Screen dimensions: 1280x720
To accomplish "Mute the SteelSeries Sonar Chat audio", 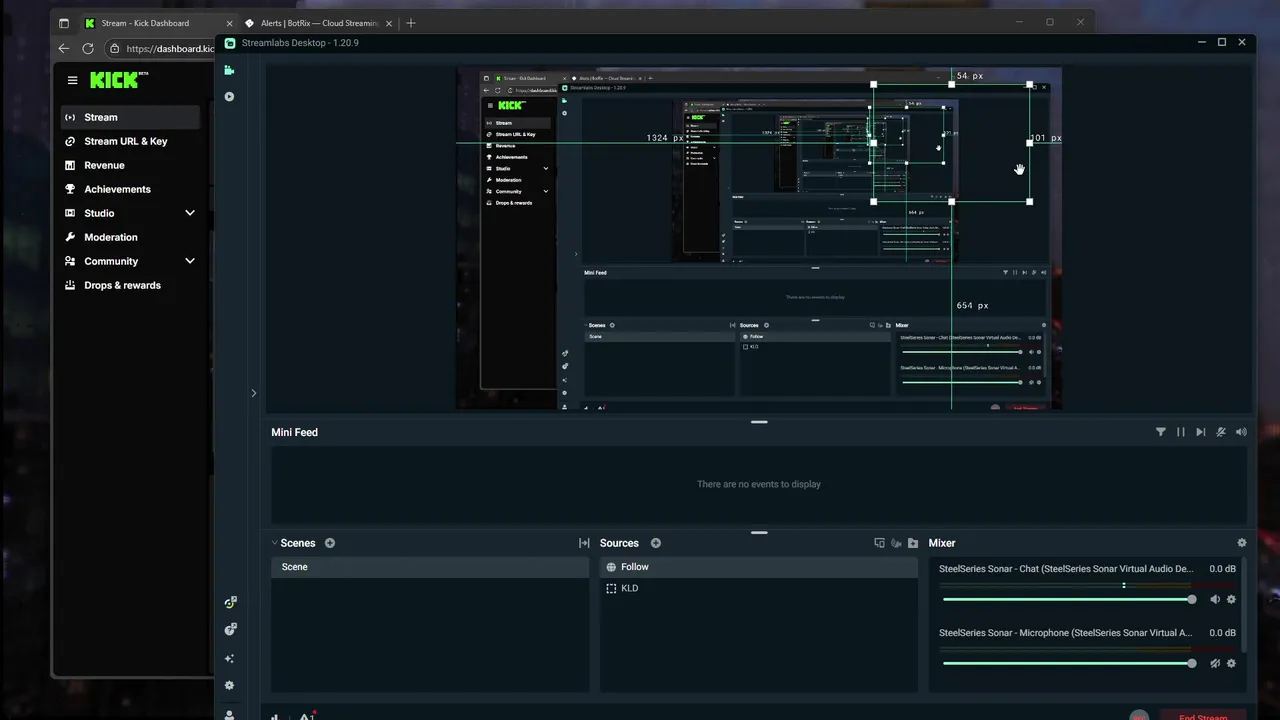I will click(x=1215, y=600).
